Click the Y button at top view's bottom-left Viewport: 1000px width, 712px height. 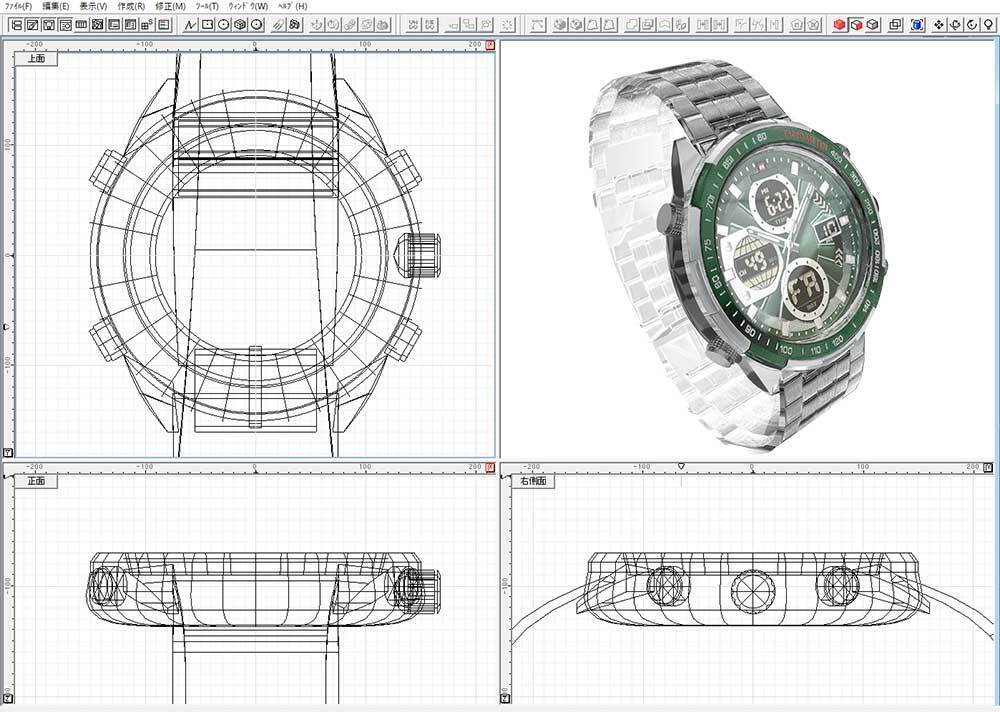pos(8,451)
